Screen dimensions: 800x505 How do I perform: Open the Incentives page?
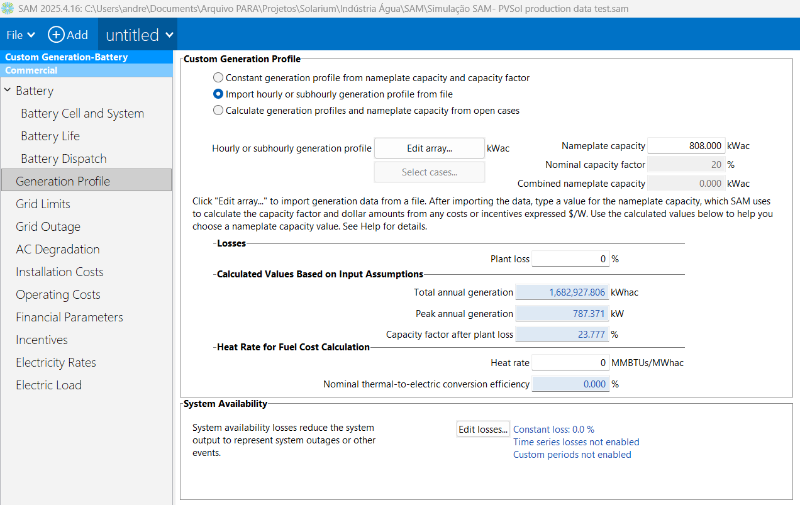pos(41,340)
